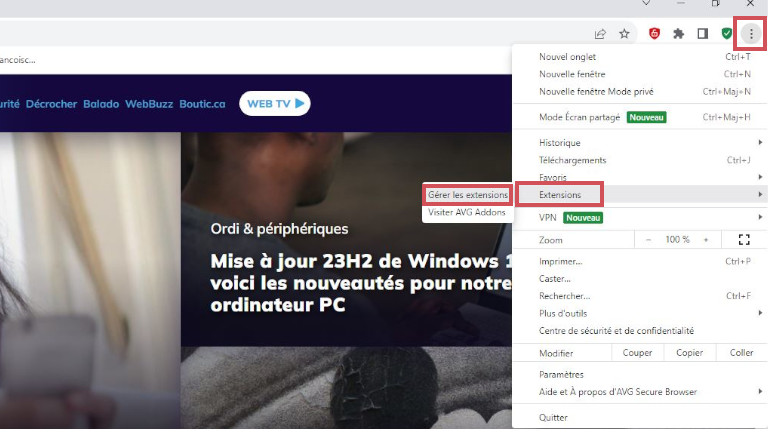Open the Boutic.ca navigation link

(x=203, y=104)
